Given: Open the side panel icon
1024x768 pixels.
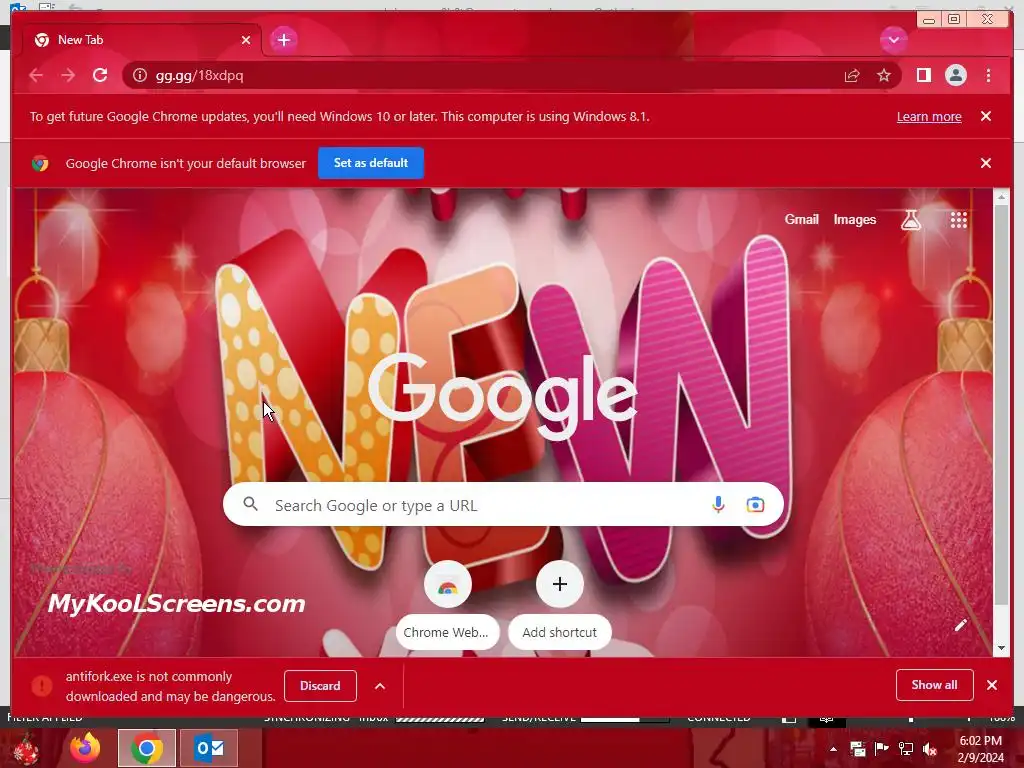Looking at the screenshot, I should [923, 75].
